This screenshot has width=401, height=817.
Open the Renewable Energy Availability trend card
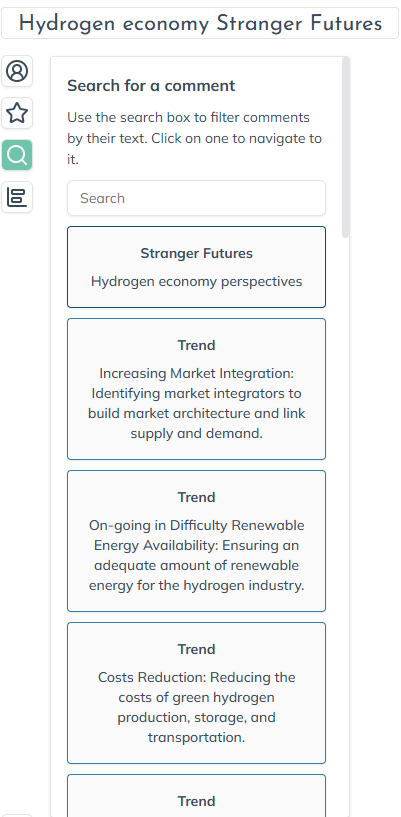(196, 541)
